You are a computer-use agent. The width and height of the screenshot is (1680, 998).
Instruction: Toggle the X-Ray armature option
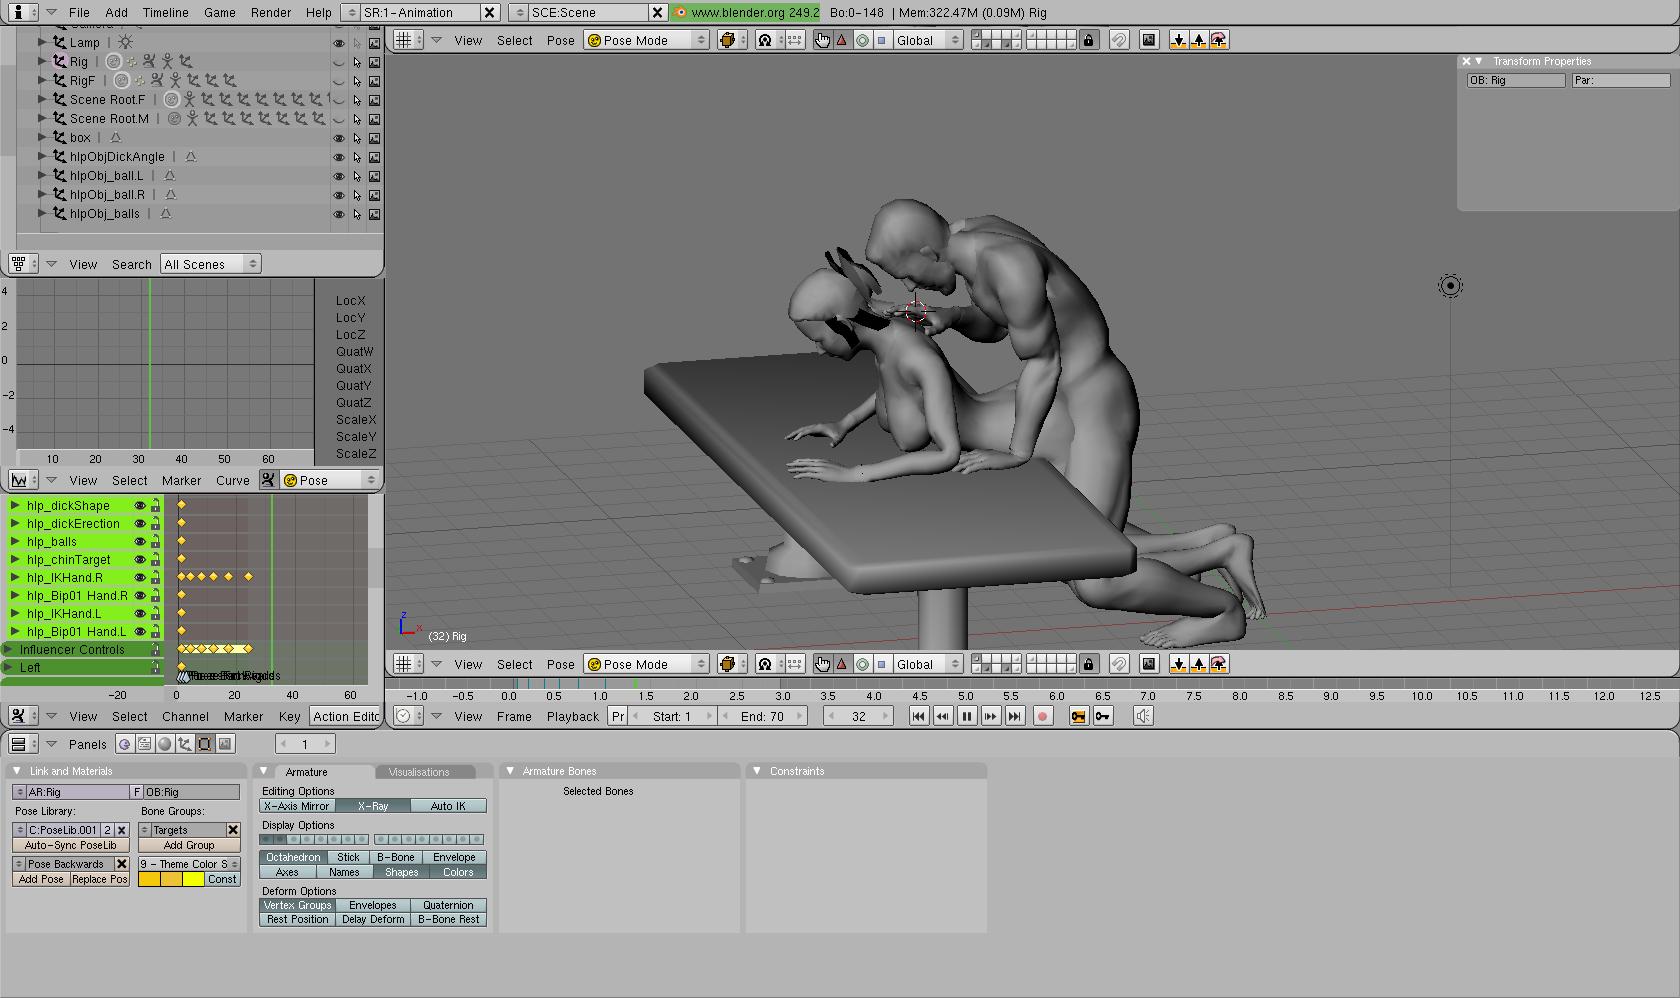pyautogui.click(x=372, y=806)
